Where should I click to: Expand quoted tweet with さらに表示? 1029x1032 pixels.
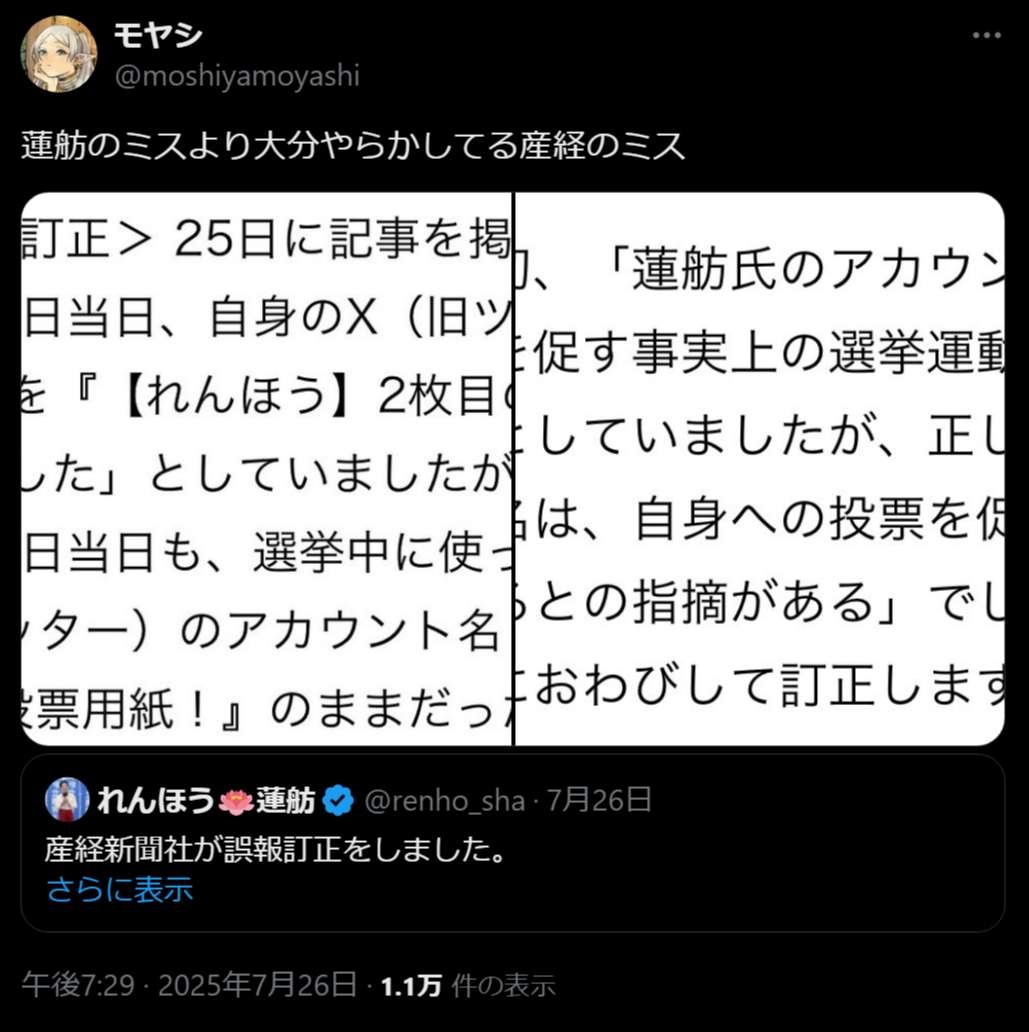[120, 889]
